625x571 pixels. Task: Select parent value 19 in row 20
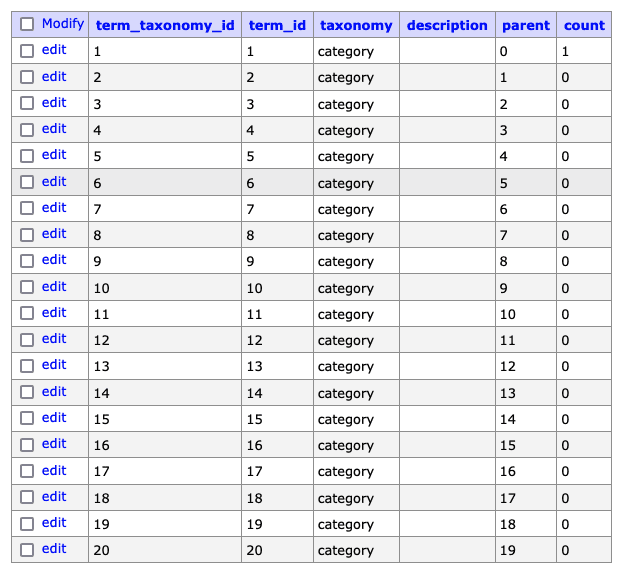tap(508, 550)
